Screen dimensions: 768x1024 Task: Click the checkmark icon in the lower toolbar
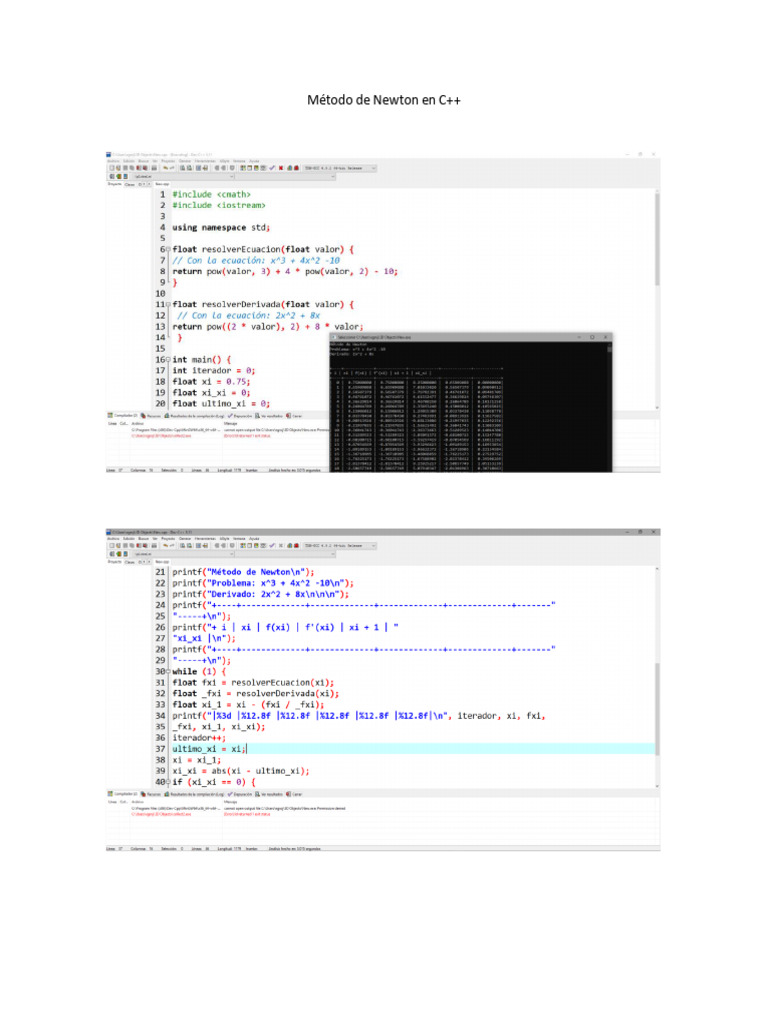click(x=272, y=545)
